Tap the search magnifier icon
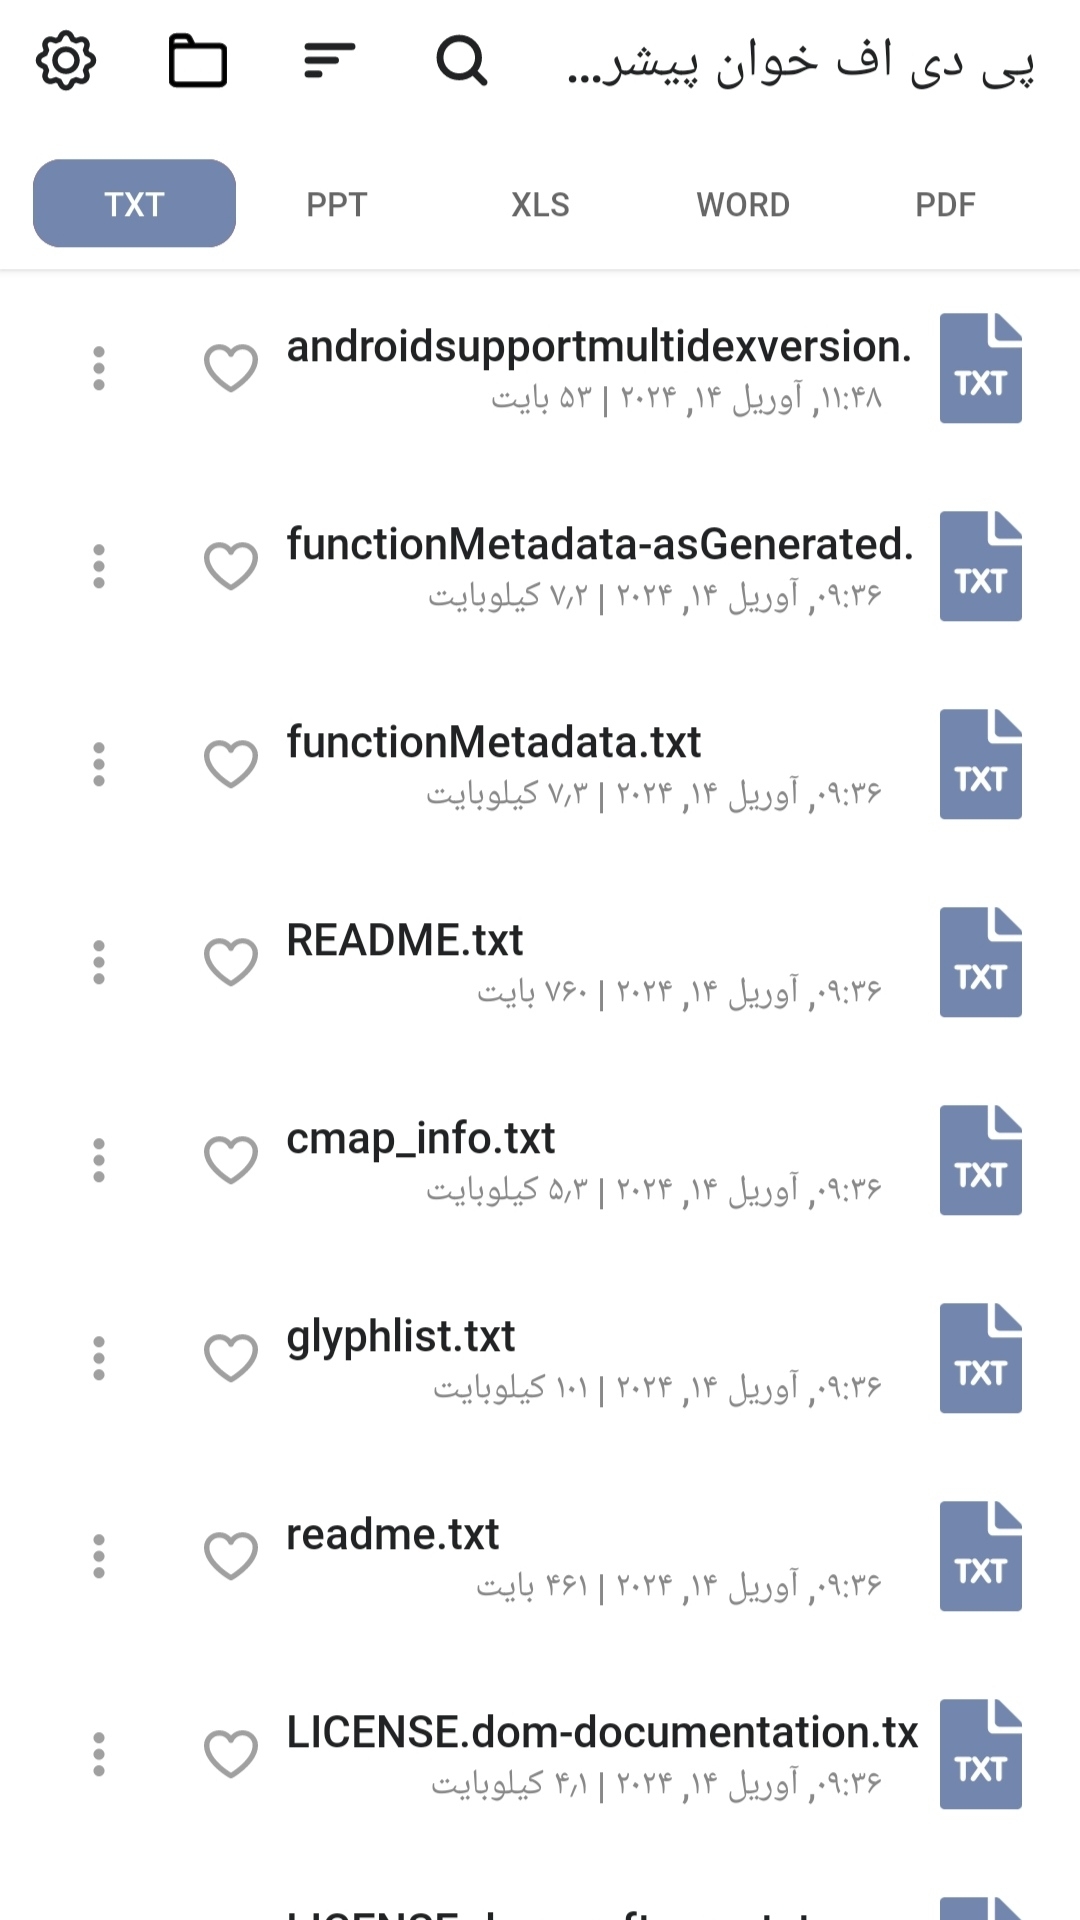Image resolution: width=1080 pixels, height=1920 pixels. [461, 61]
